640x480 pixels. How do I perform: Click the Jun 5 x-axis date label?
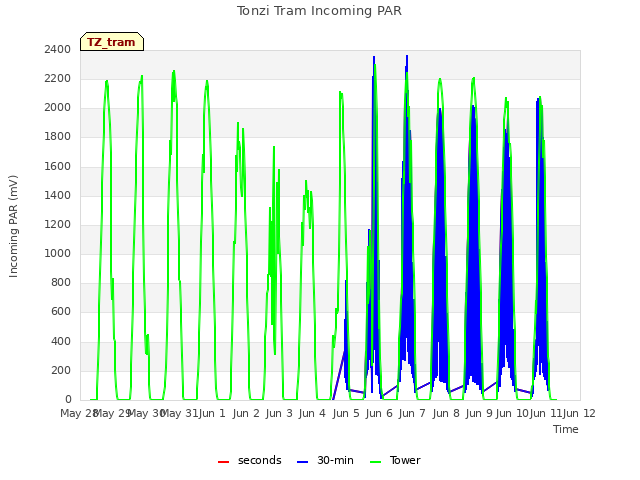pyautogui.click(x=346, y=413)
